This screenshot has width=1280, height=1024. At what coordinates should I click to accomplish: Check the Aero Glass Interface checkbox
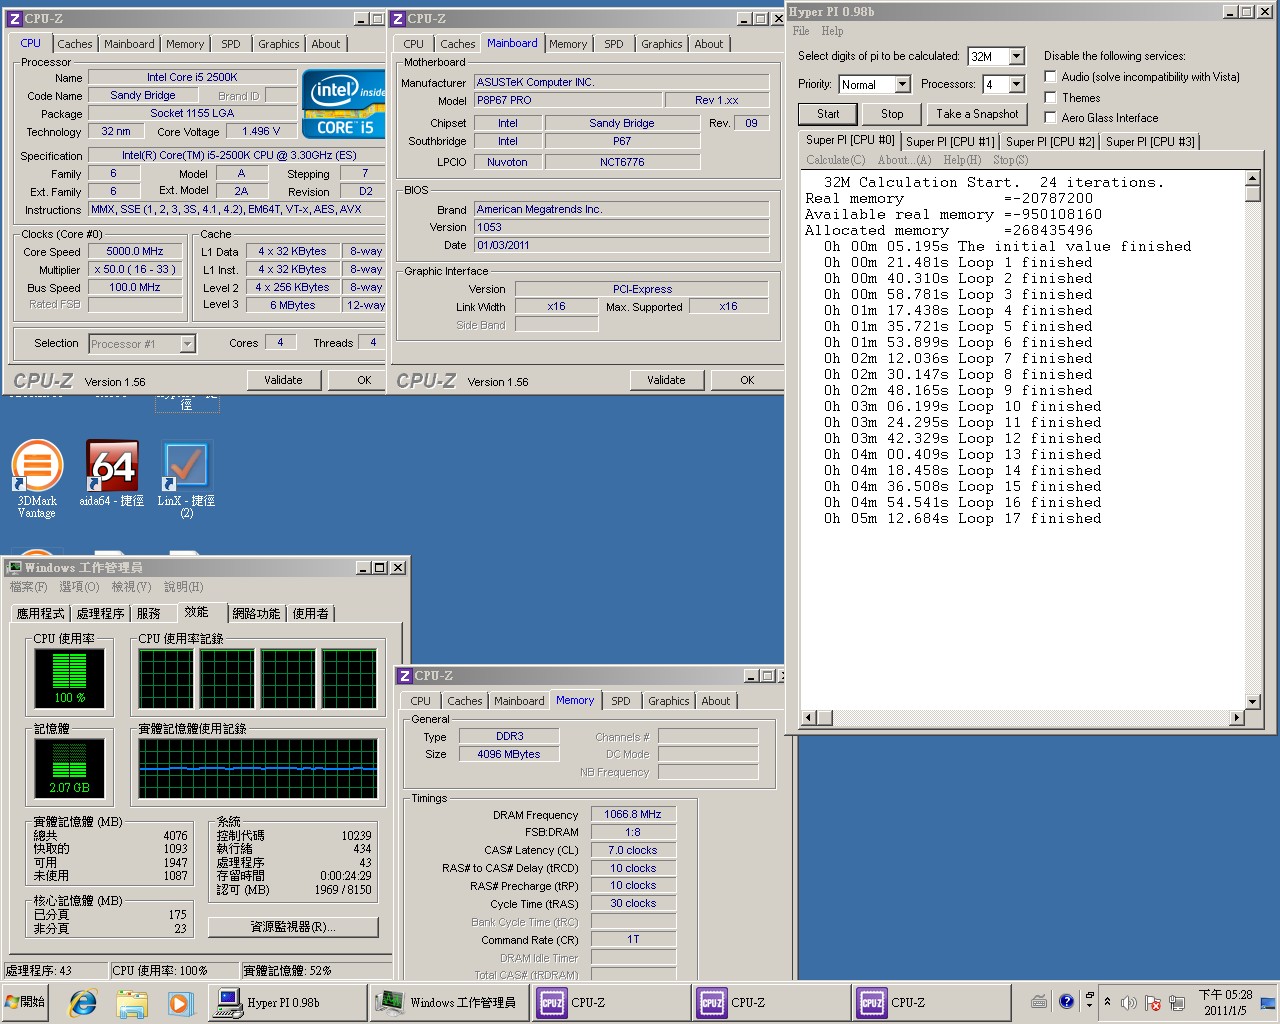tap(1050, 118)
